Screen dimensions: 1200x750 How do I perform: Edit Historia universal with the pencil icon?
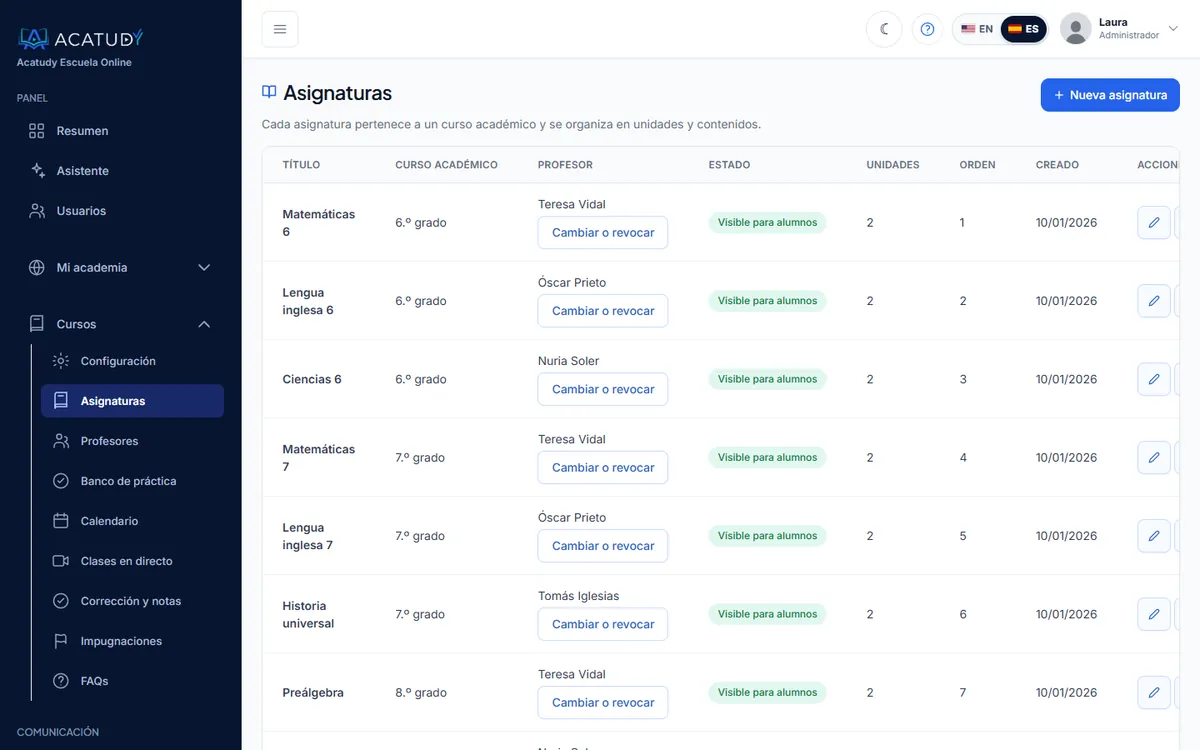click(x=1154, y=614)
